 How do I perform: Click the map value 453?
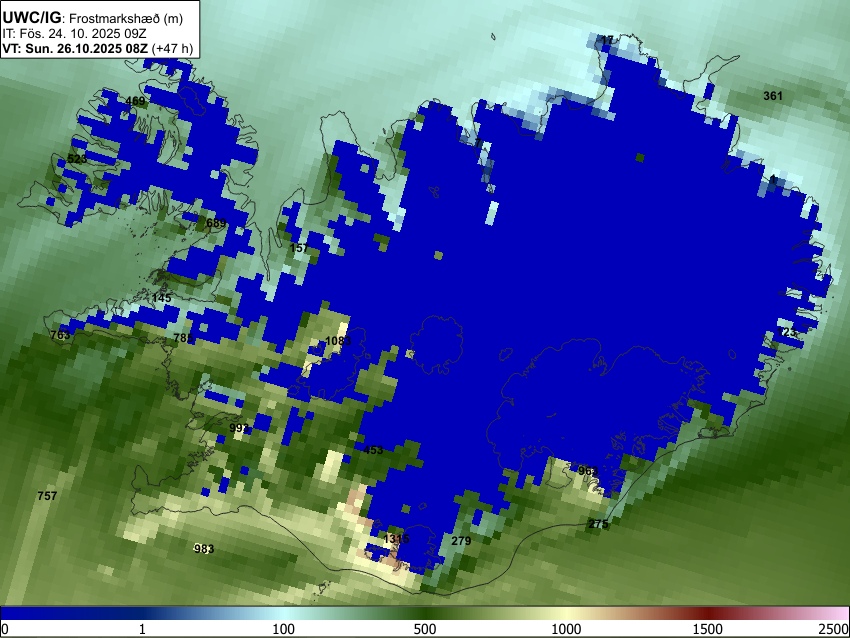[374, 450]
